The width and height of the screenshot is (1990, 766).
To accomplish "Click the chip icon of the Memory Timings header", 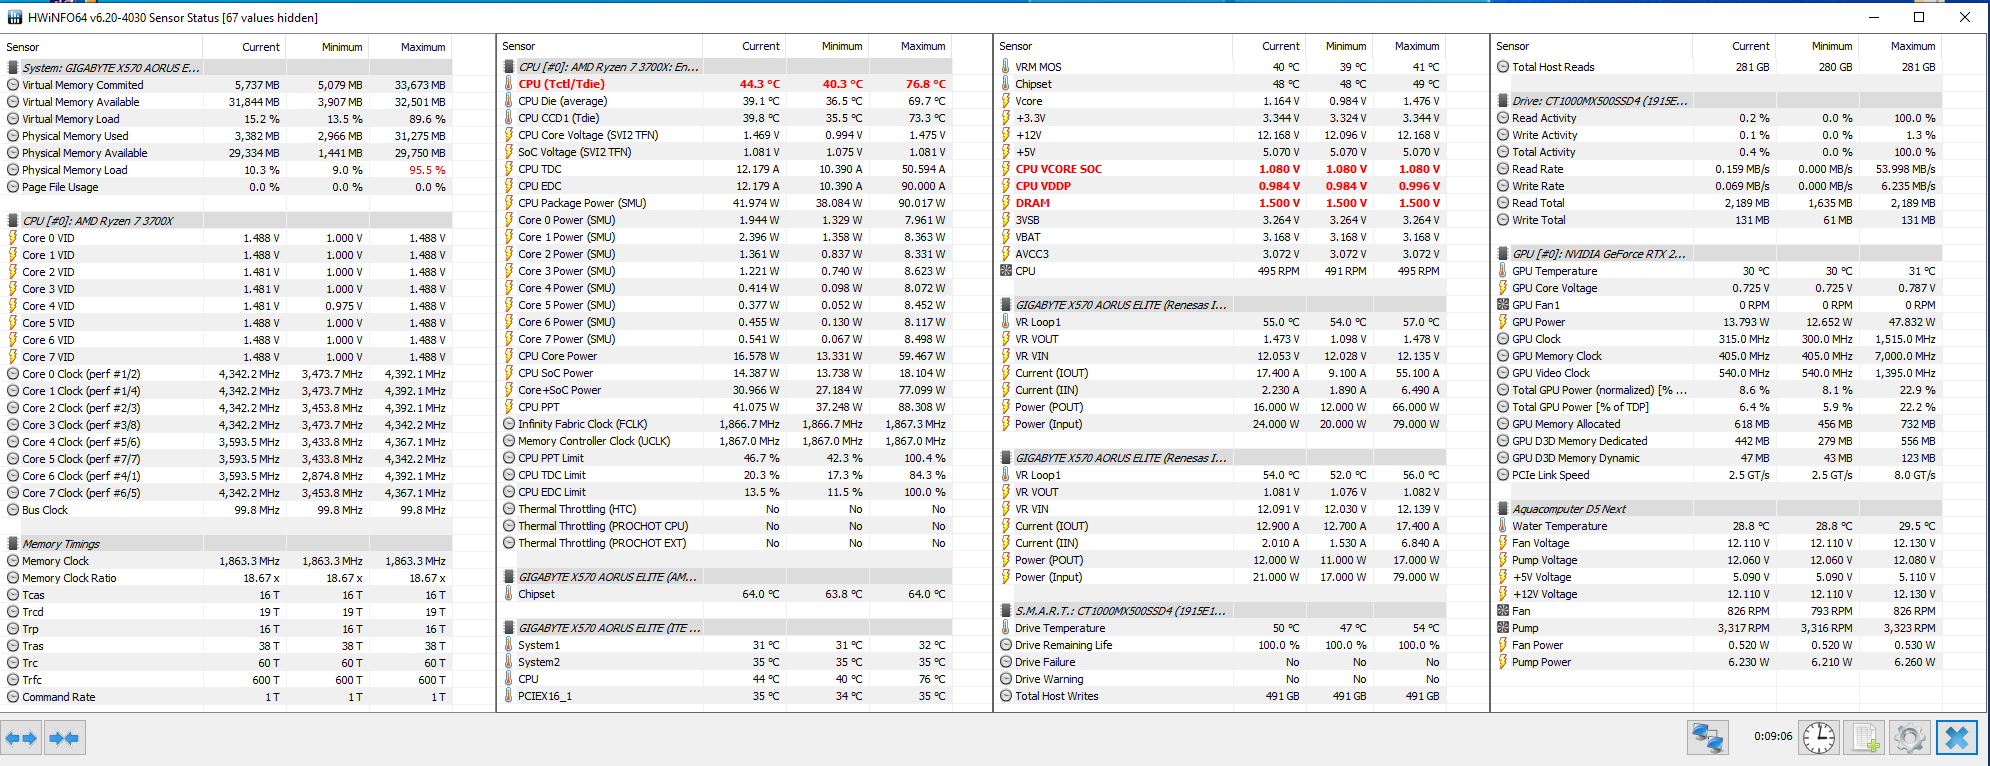I will click(13, 544).
